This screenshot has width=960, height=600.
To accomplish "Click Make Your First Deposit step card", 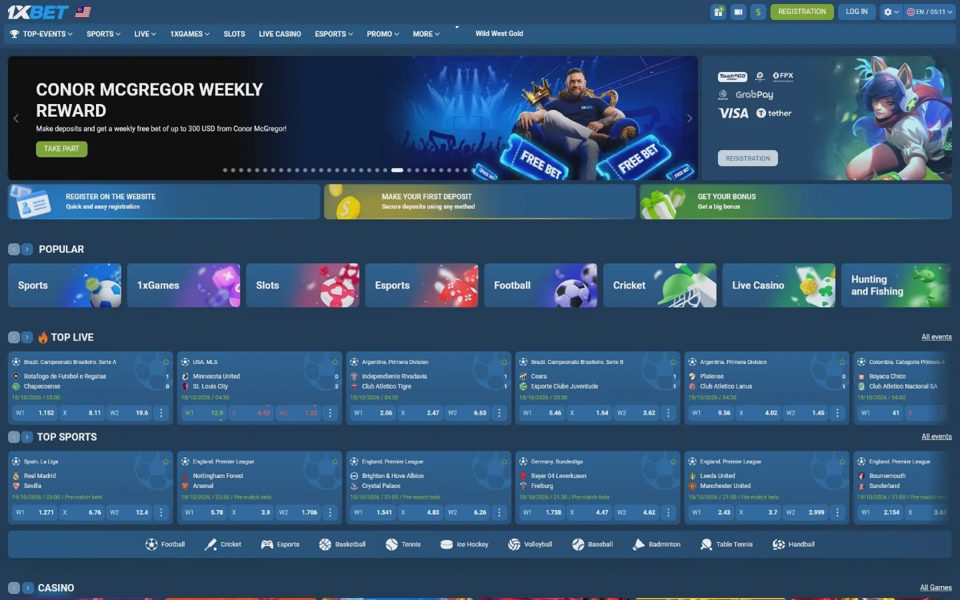I will (479, 202).
